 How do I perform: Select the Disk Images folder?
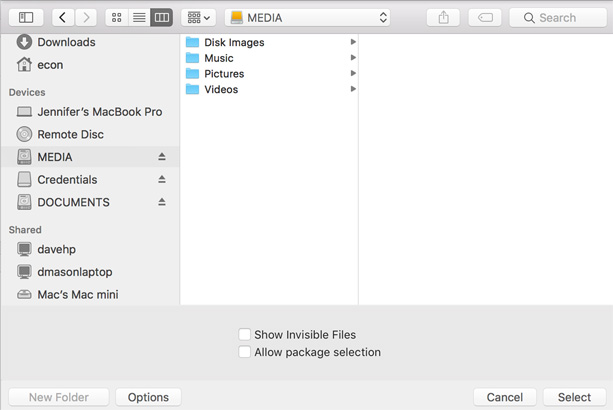[269, 42]
